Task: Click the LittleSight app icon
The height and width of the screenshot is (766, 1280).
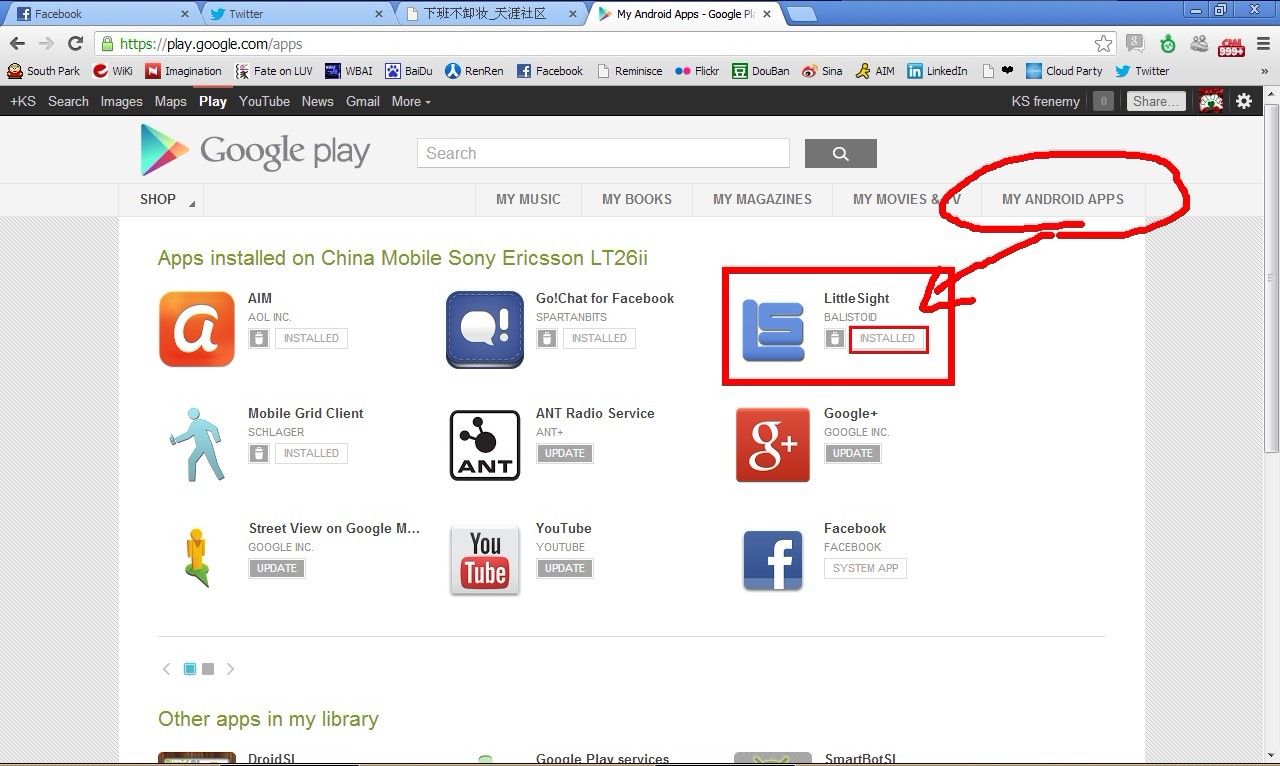Action: pyautogui.click(x=773, y=329)
